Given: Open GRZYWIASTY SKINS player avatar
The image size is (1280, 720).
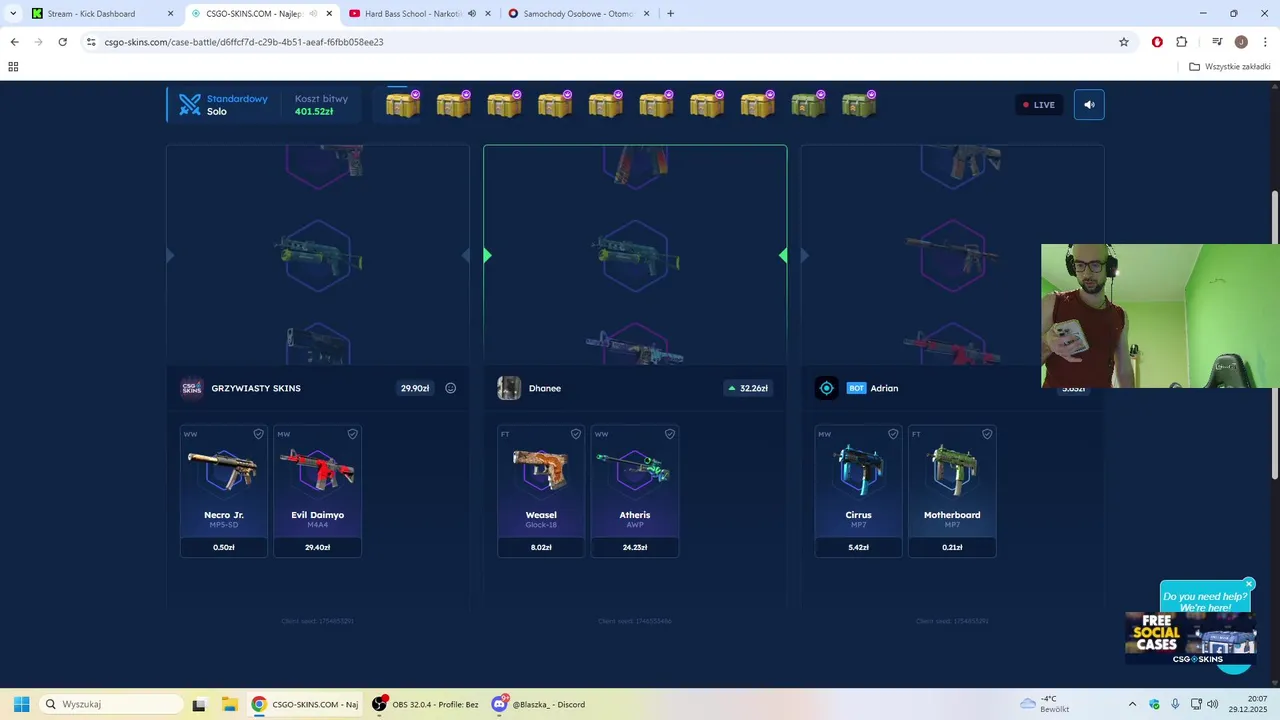Looking at the screenshot, I should pyautogui.click(x=192, y=388).
